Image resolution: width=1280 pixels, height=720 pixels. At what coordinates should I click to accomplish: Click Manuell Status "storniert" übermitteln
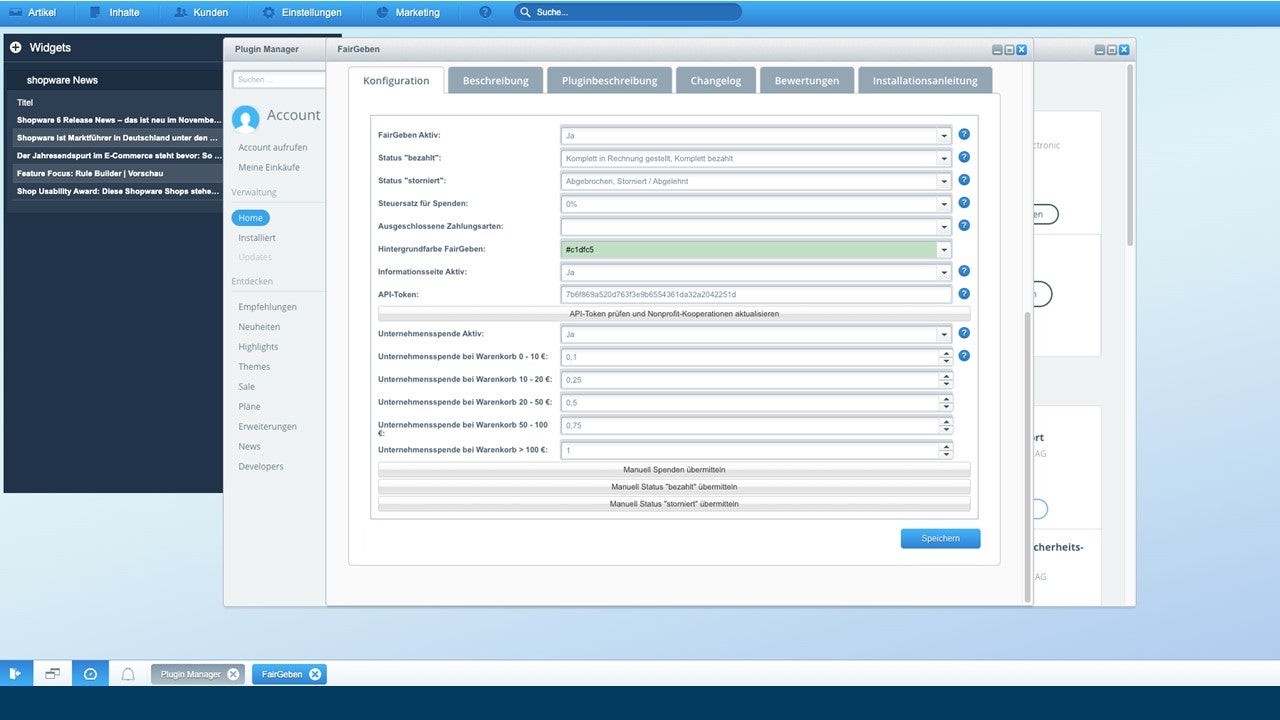(674, 504)
